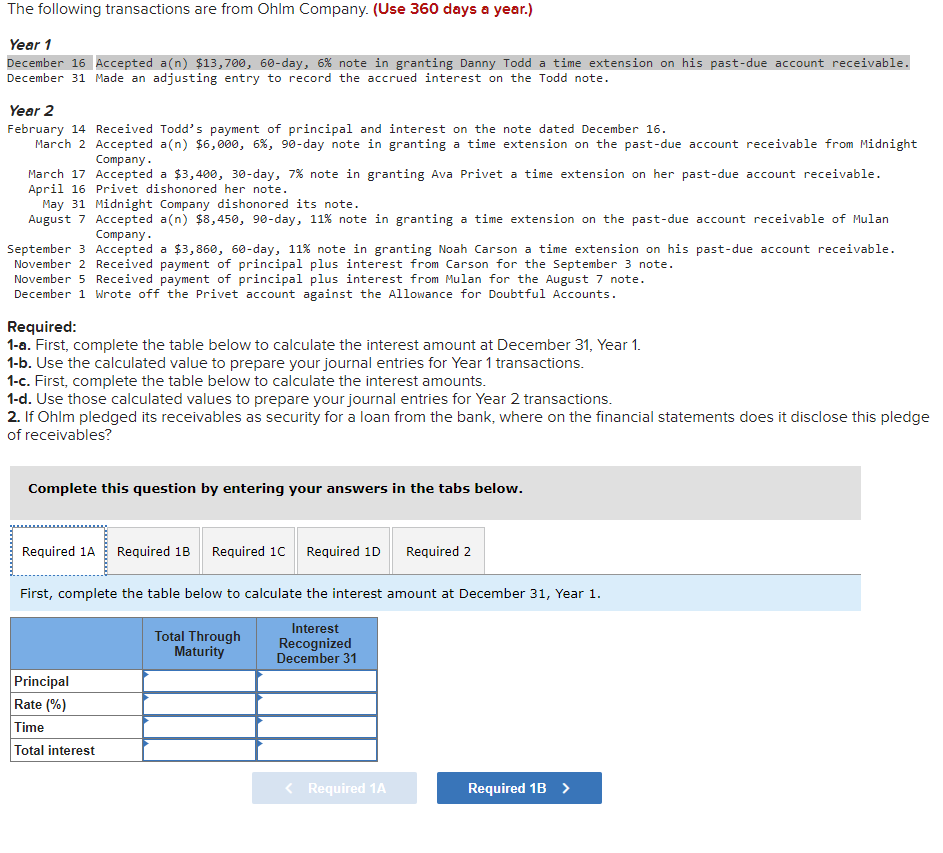Switch to the Required 1B tab
943x853 pixels.
click(153, 551)
